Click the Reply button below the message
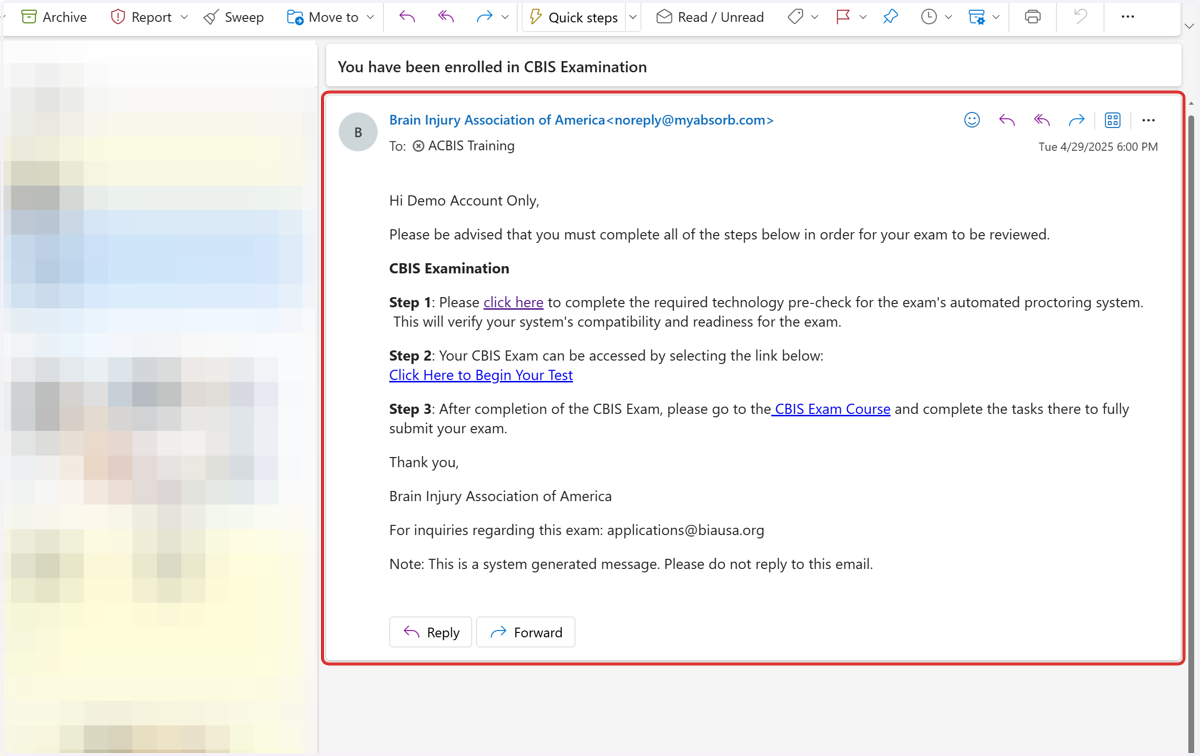Image resolution: width=1200 pixels, height=756 pixels. point(431,632)
